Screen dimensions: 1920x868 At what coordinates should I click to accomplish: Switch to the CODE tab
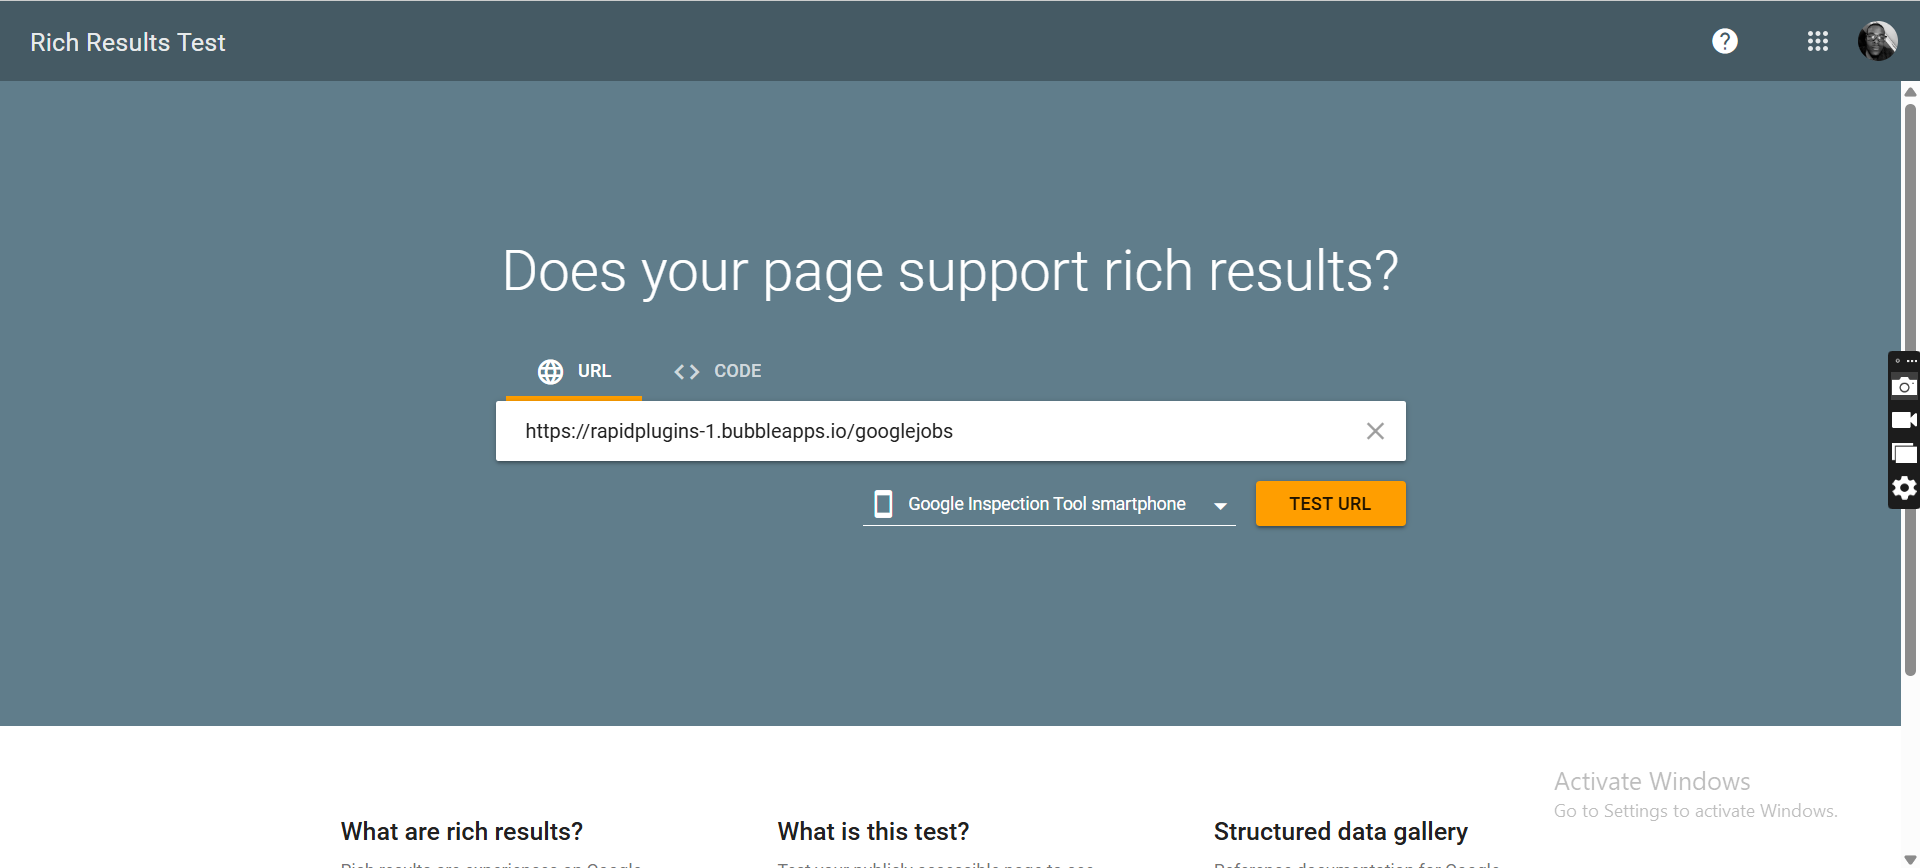(x=718, y=371)
